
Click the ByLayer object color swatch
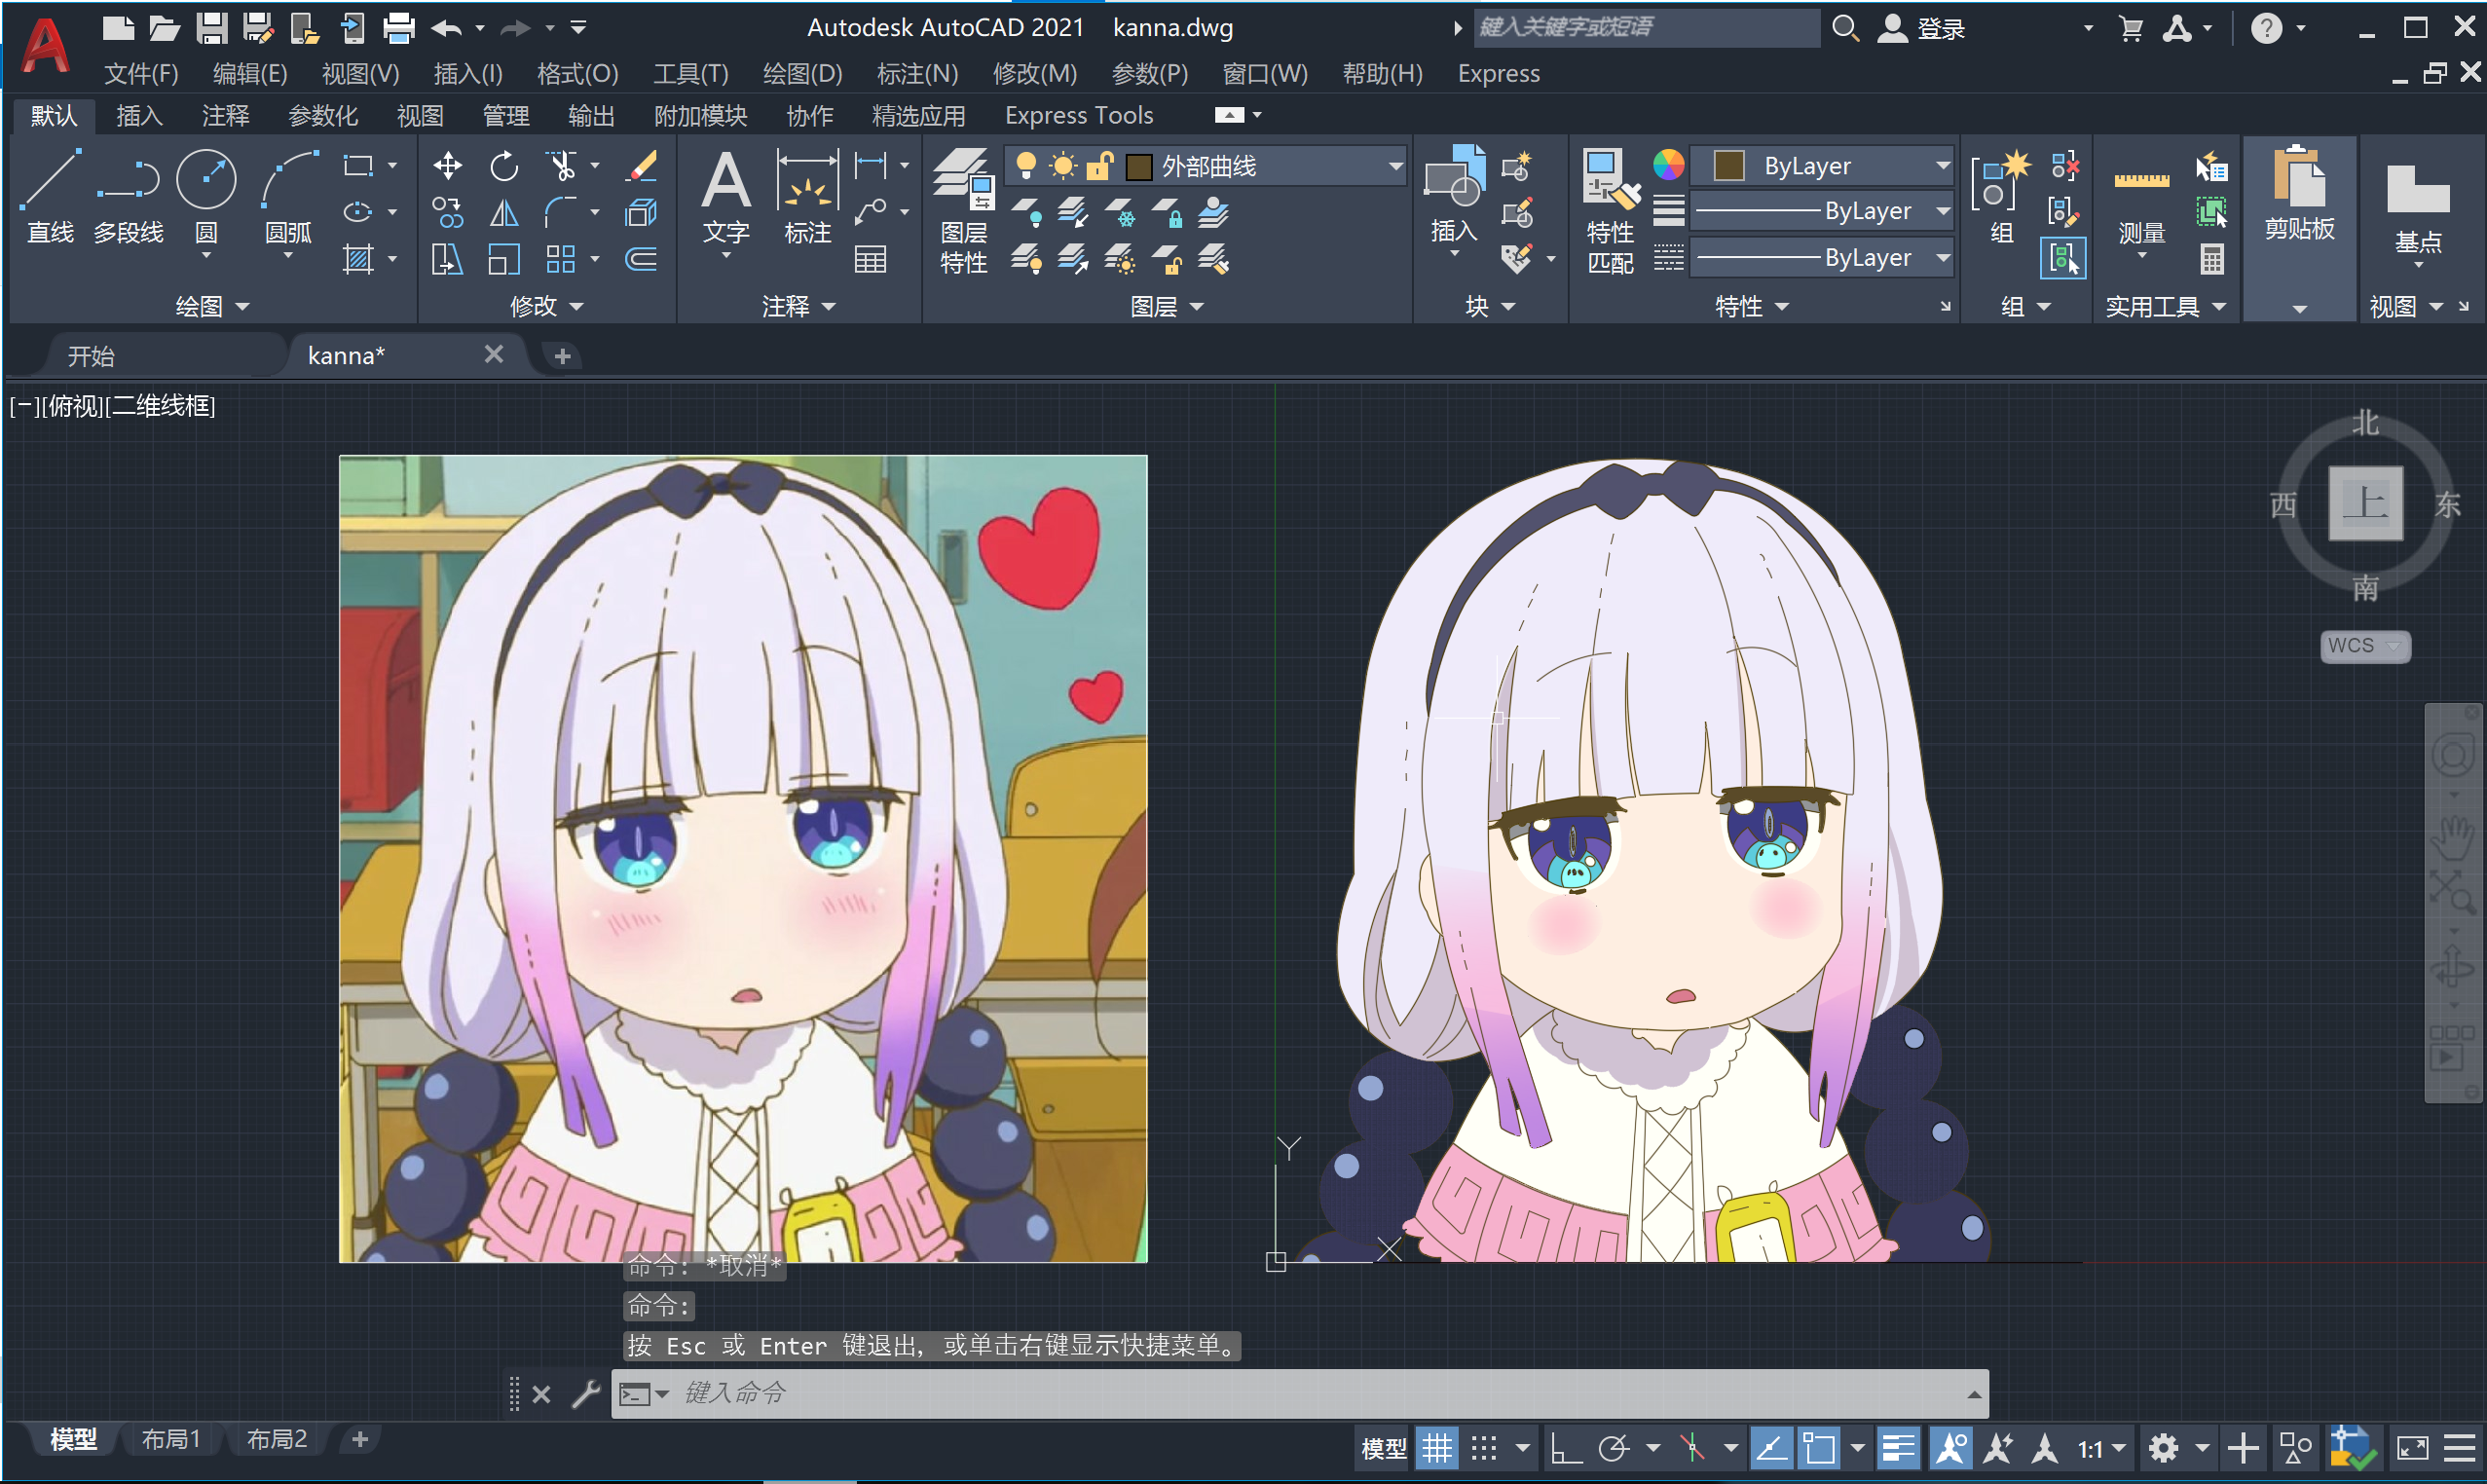[1728, 165]
